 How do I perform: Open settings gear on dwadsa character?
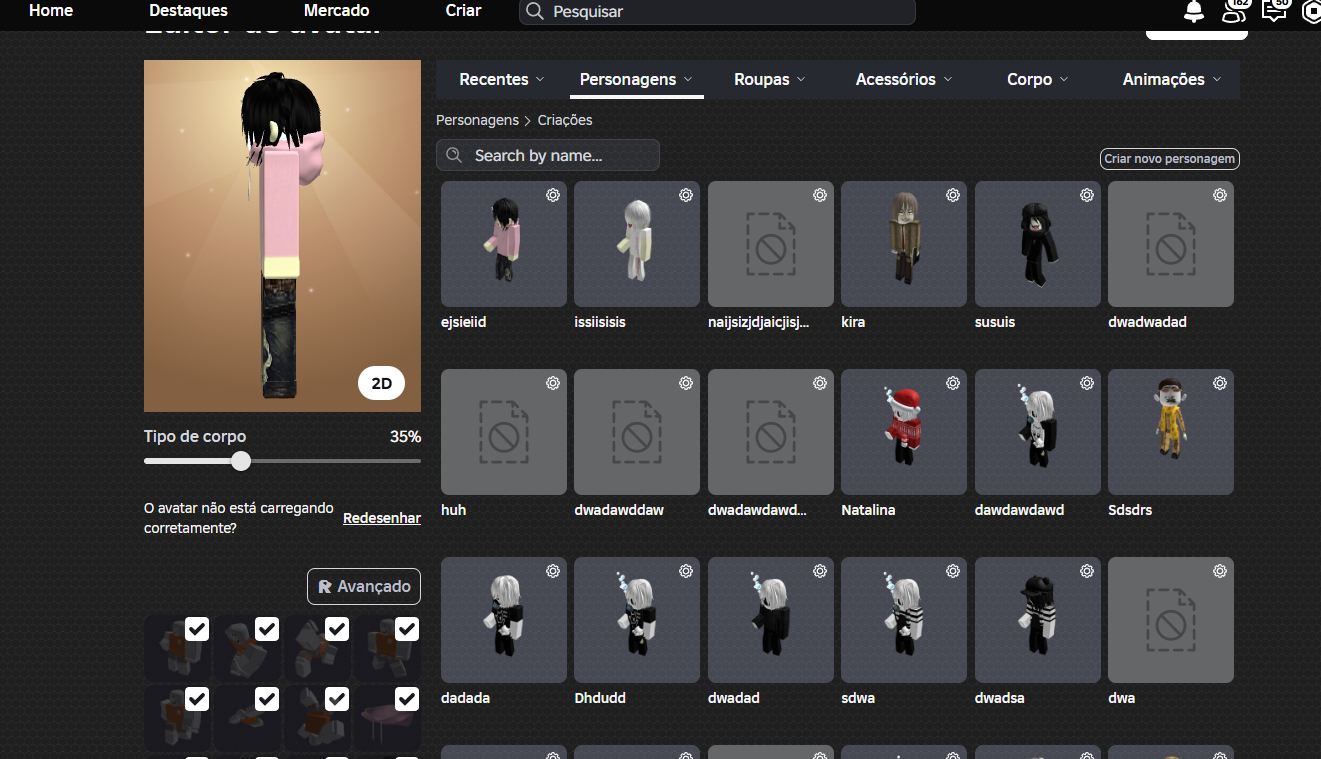(1087, 571)
